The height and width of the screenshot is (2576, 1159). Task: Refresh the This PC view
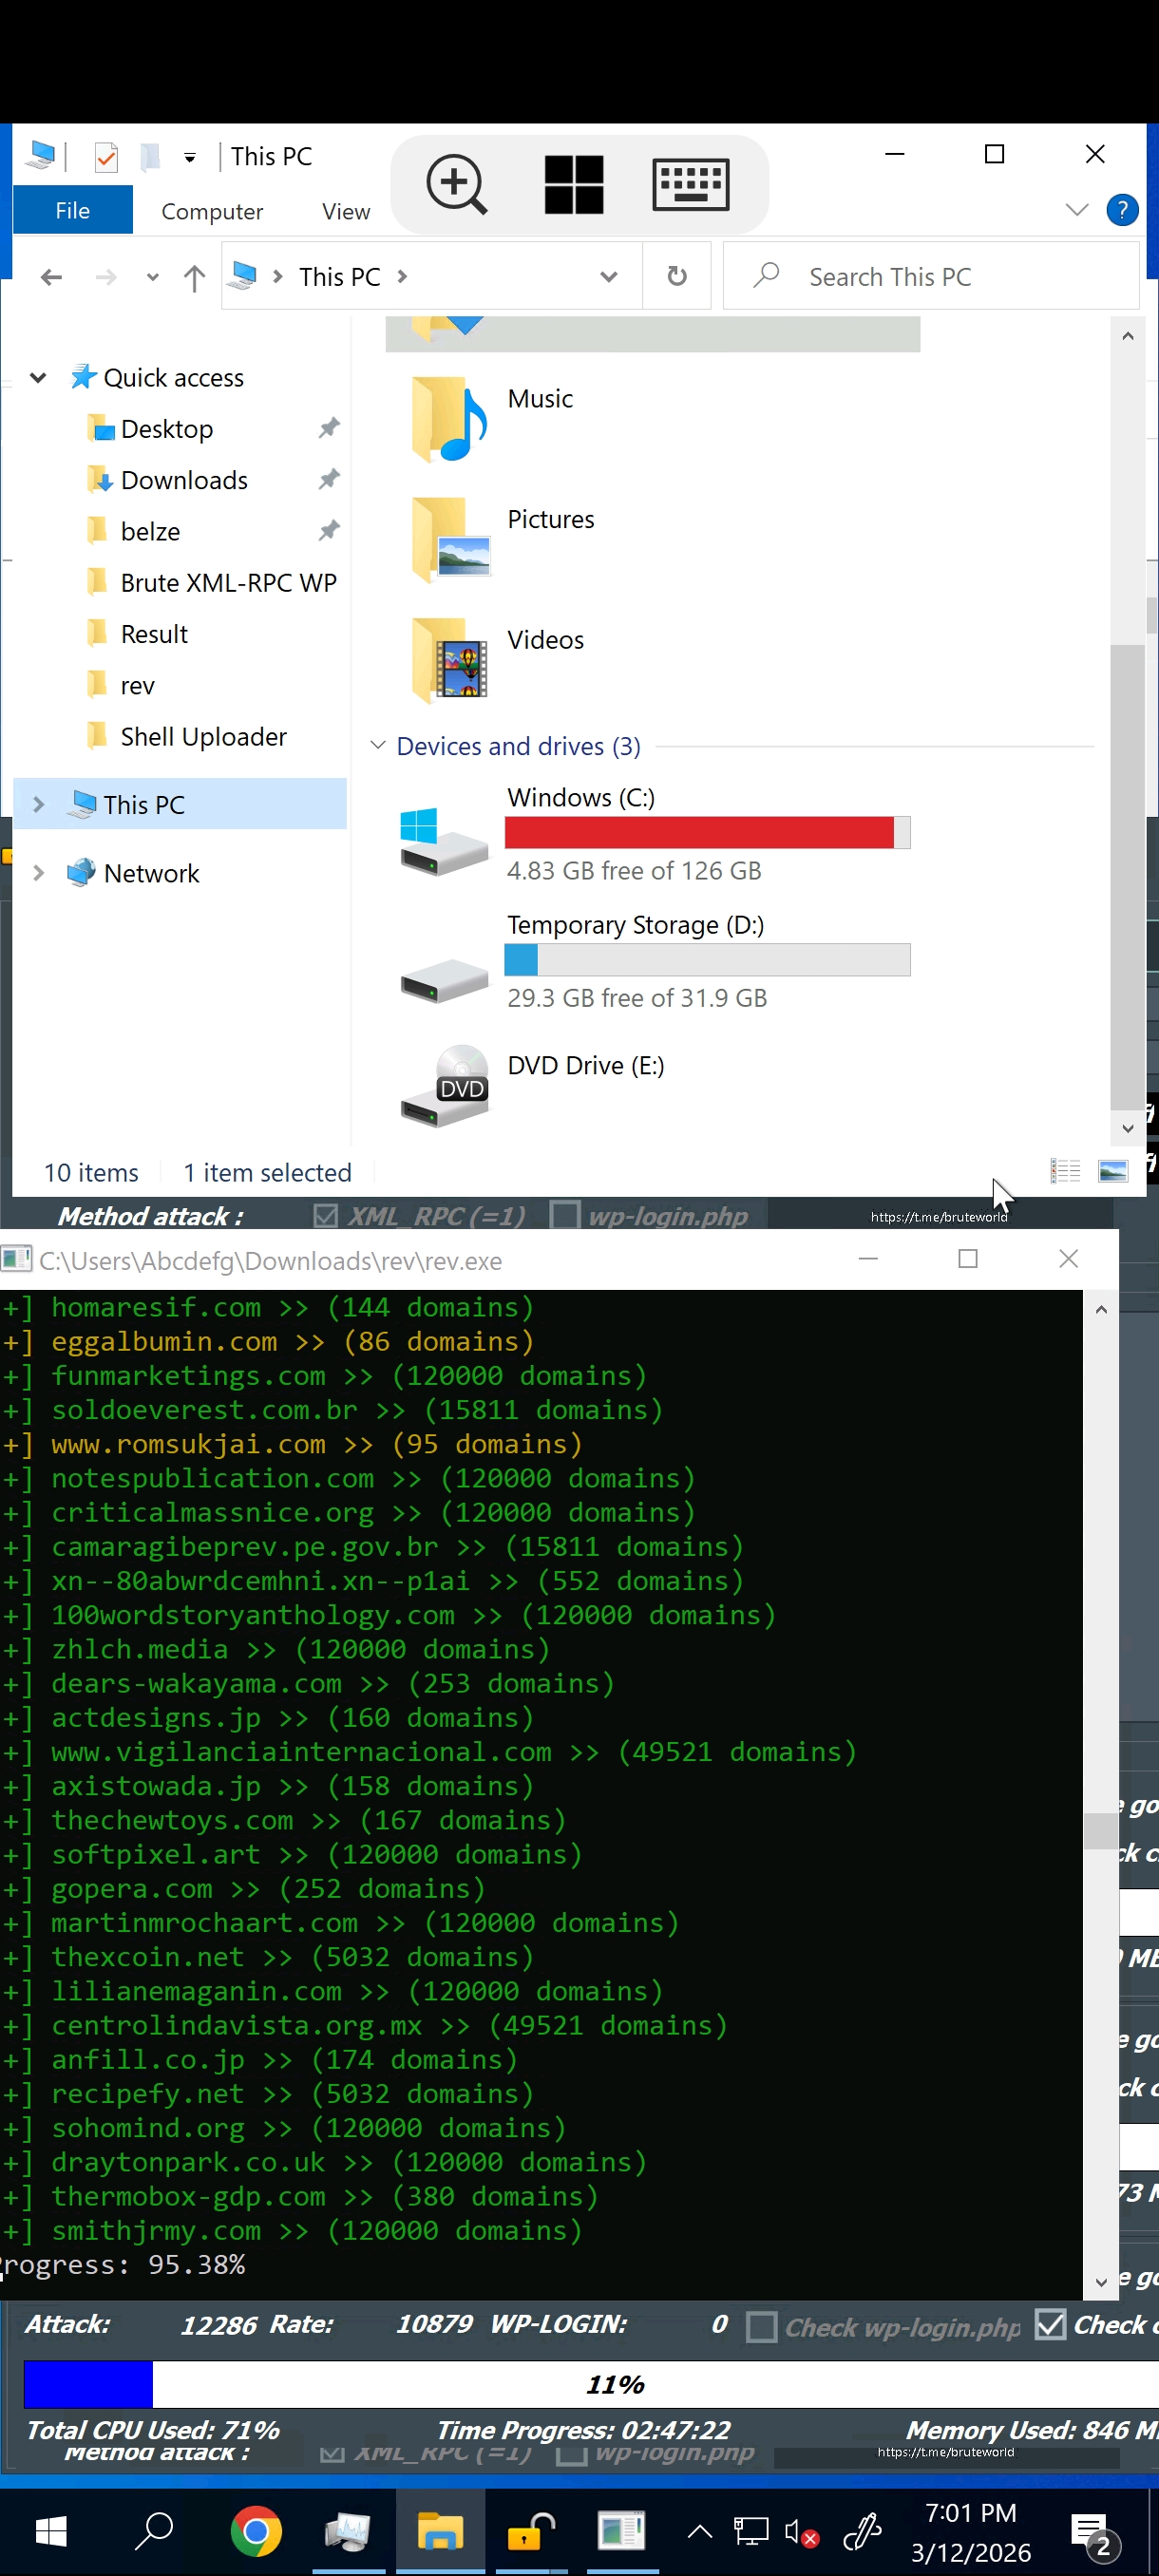(x=677, y=276)
